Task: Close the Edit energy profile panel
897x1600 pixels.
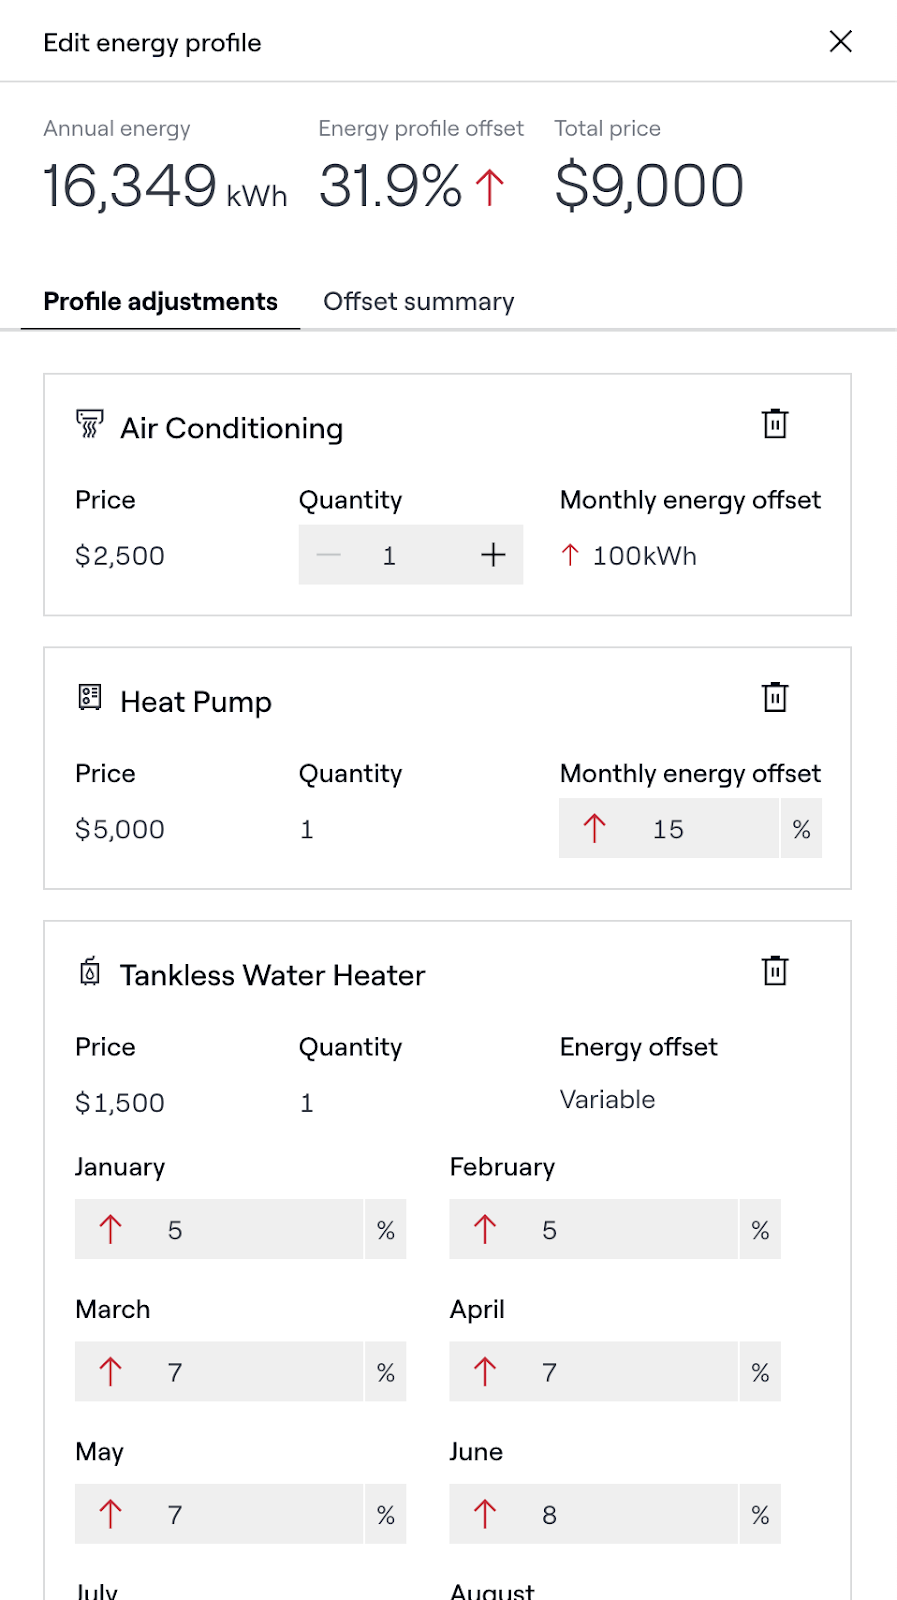Action: (841, 41)
